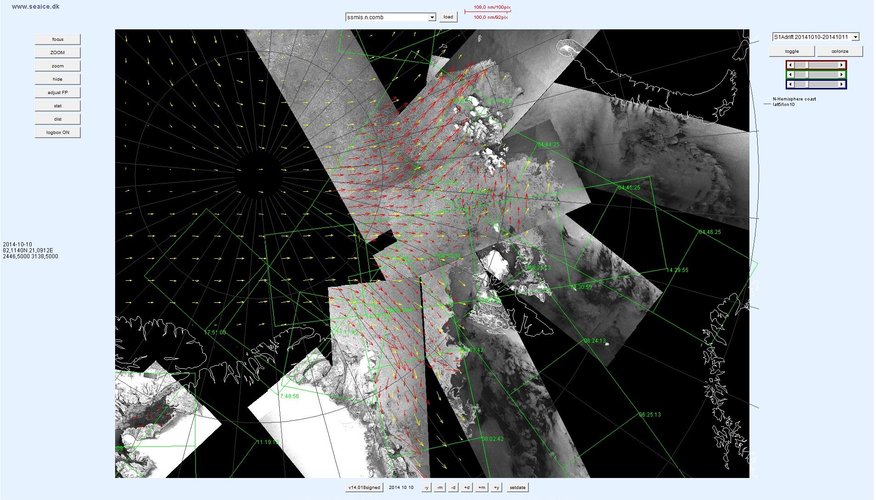Click the setdate button
The height and width of the screenshot is (500, 876).
[x=517, y=488]
